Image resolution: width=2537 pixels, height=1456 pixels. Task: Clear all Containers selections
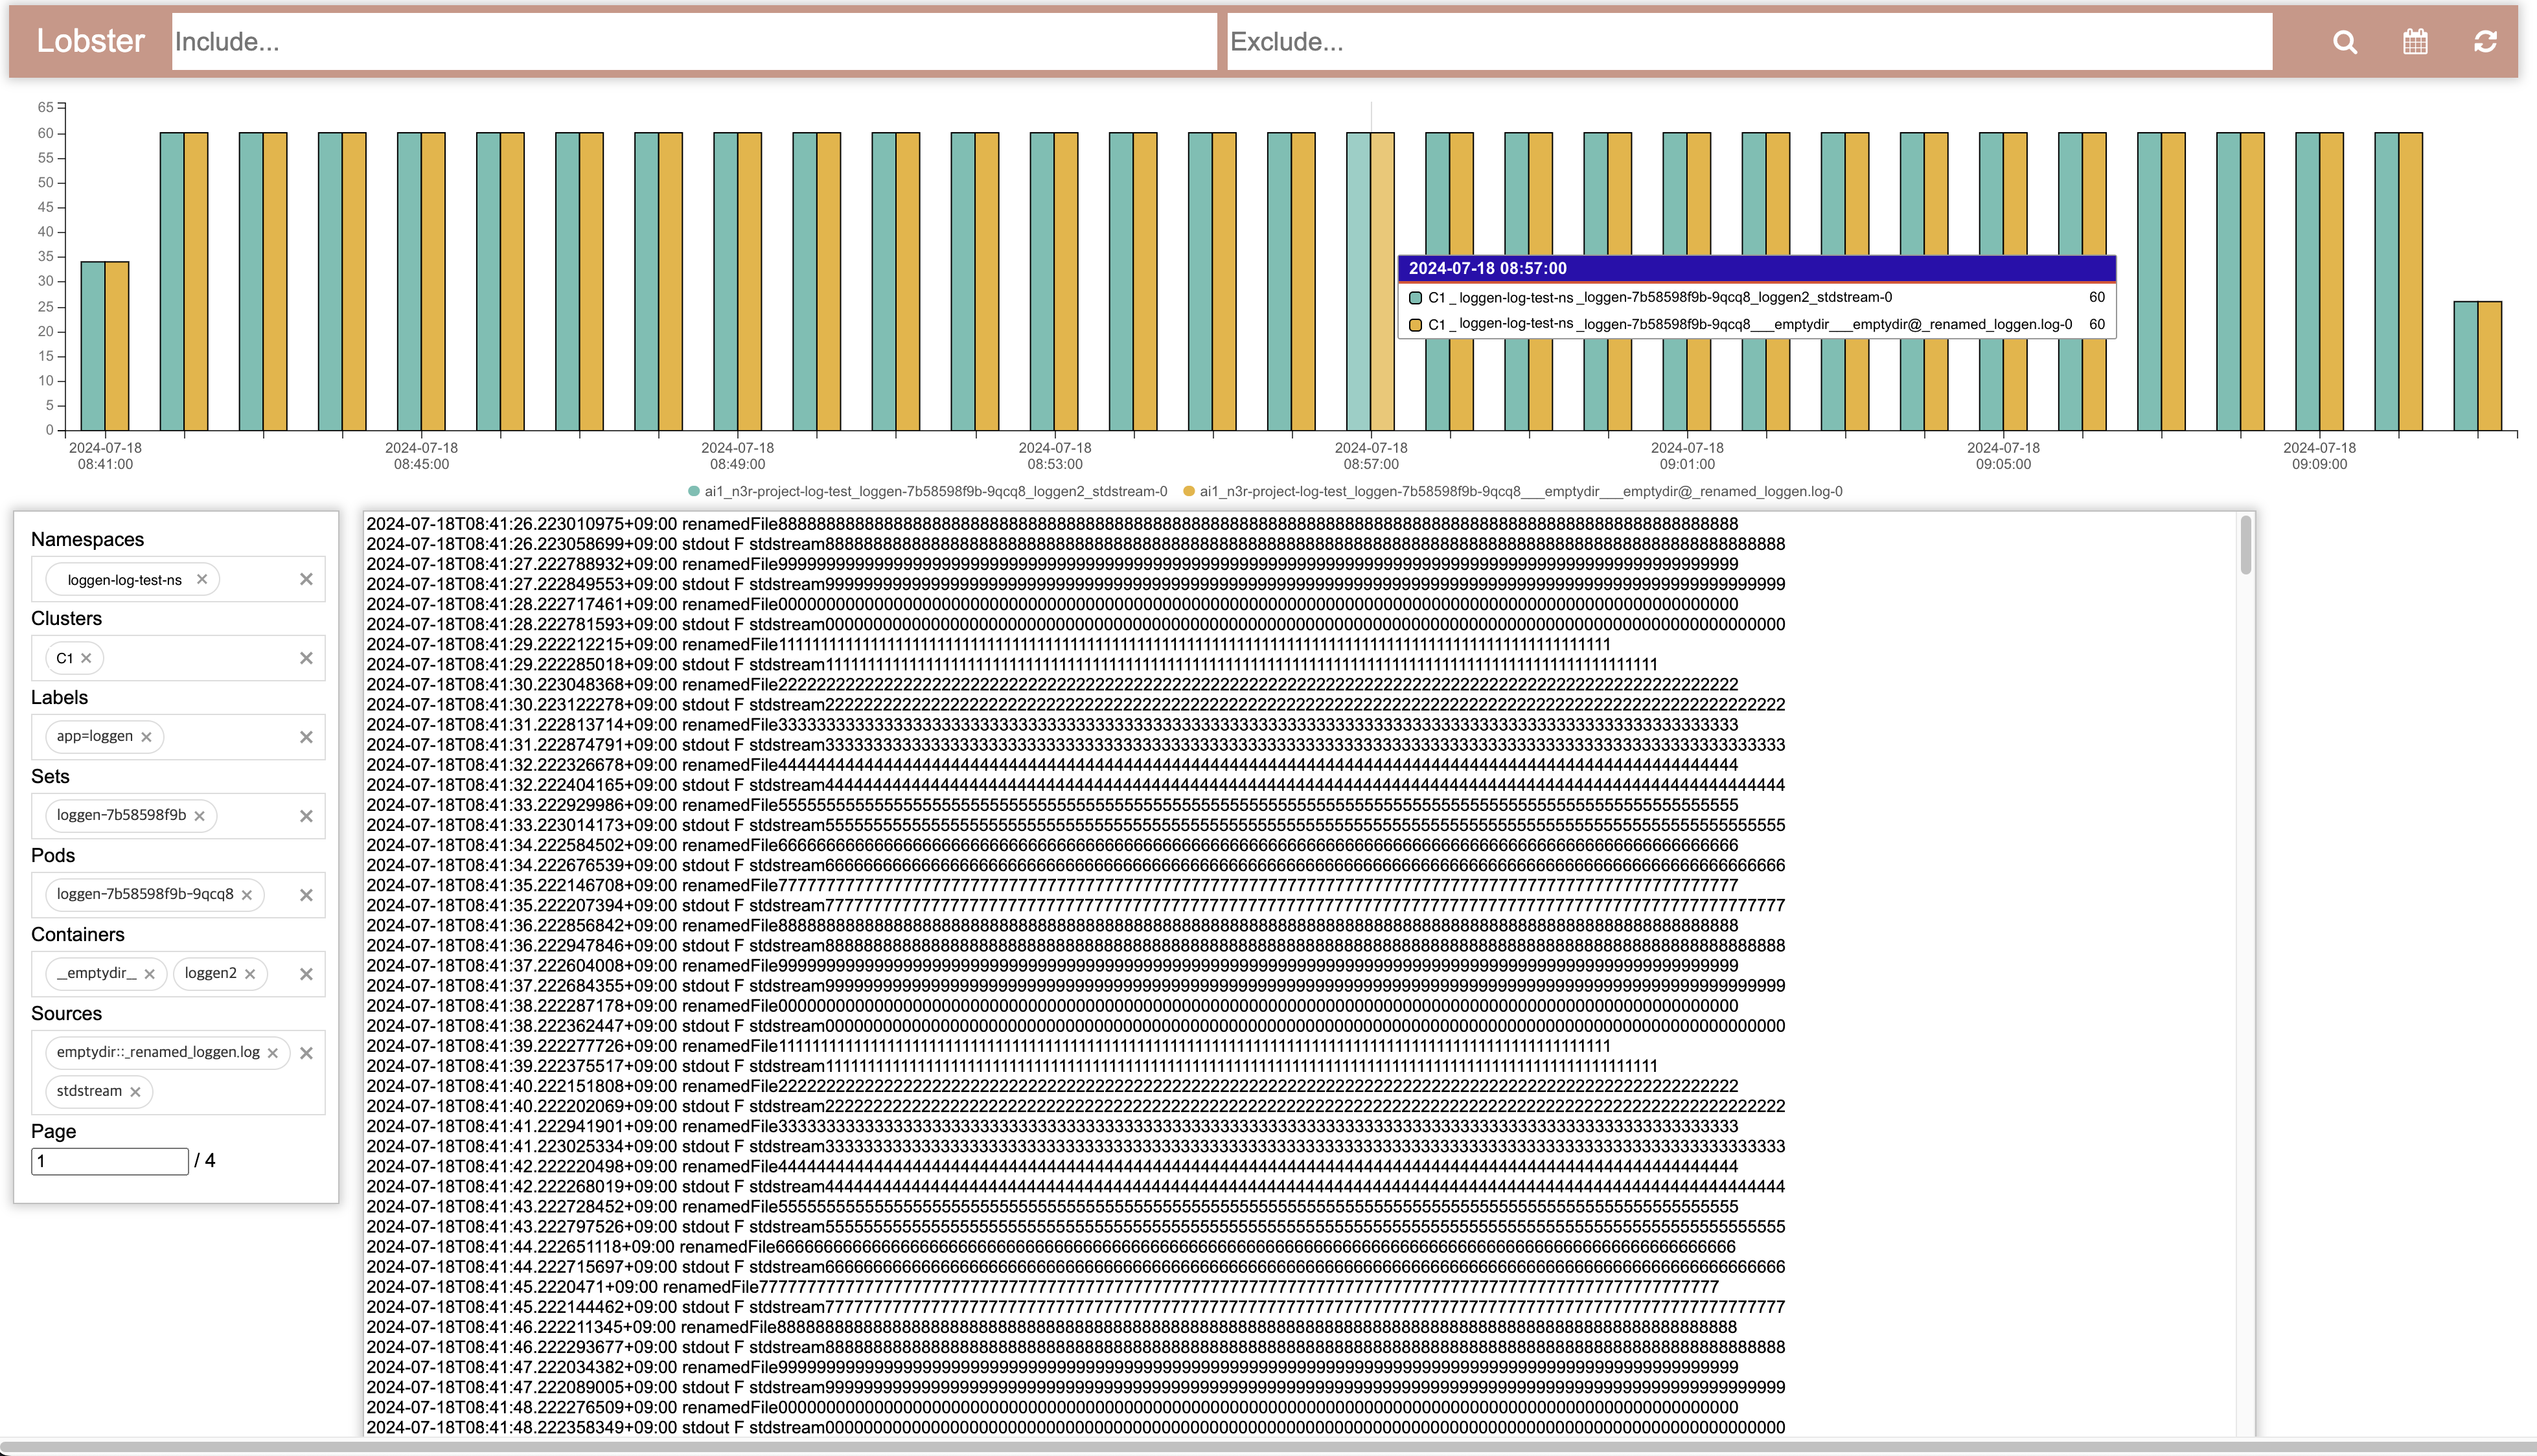(x=306, y=974)
